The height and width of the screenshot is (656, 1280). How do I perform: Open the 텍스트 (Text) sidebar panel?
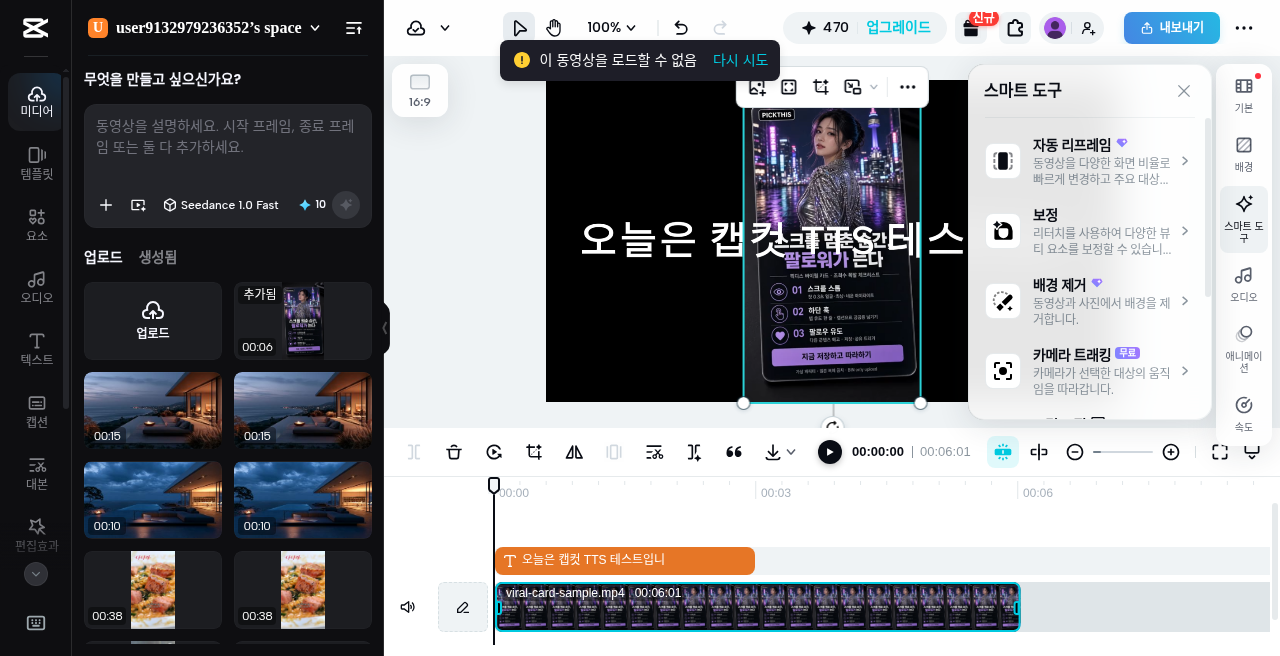point(35,350)
